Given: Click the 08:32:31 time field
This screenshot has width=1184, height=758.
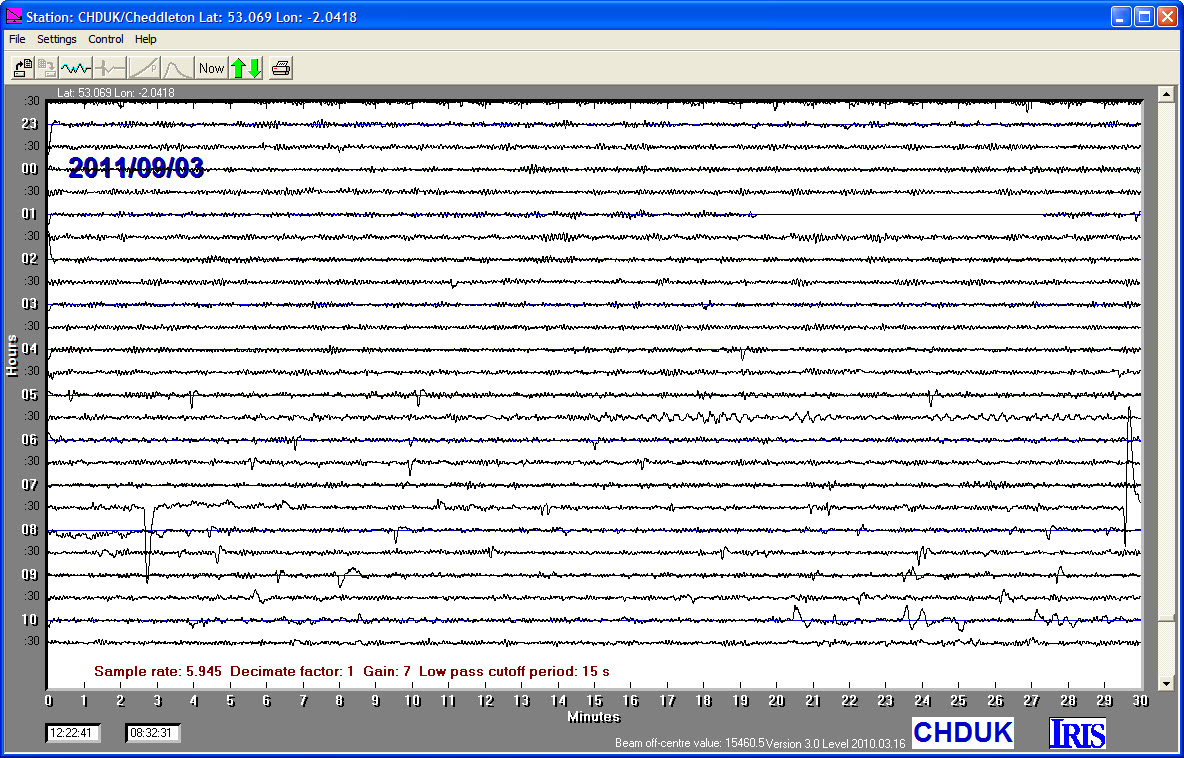Looking at the screenshot, I should coord(153,732).
